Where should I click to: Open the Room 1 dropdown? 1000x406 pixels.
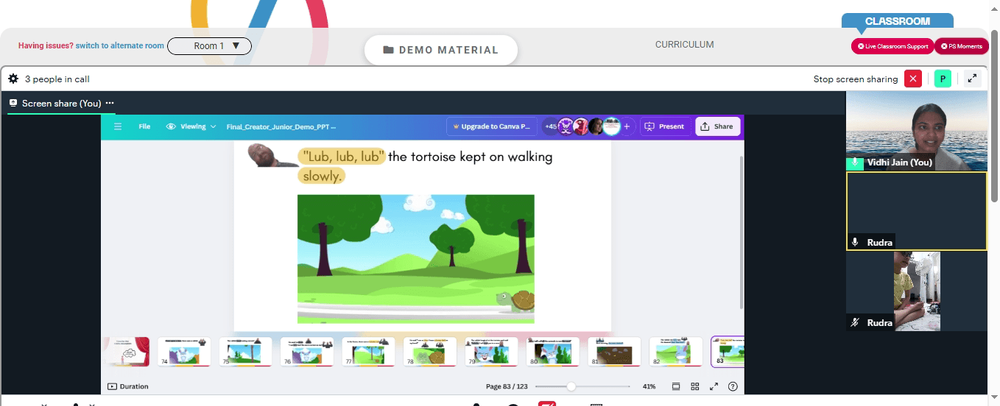coord(209,46)
